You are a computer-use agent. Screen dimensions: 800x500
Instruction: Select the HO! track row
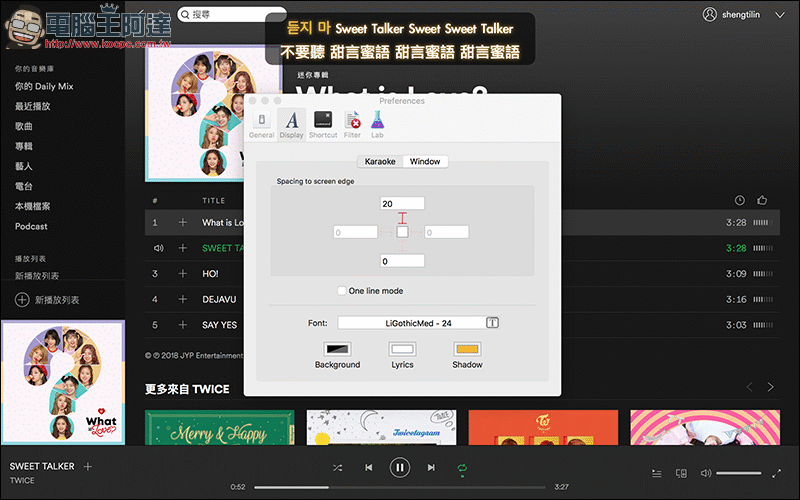pyautogui.click(x=462, y=274)
